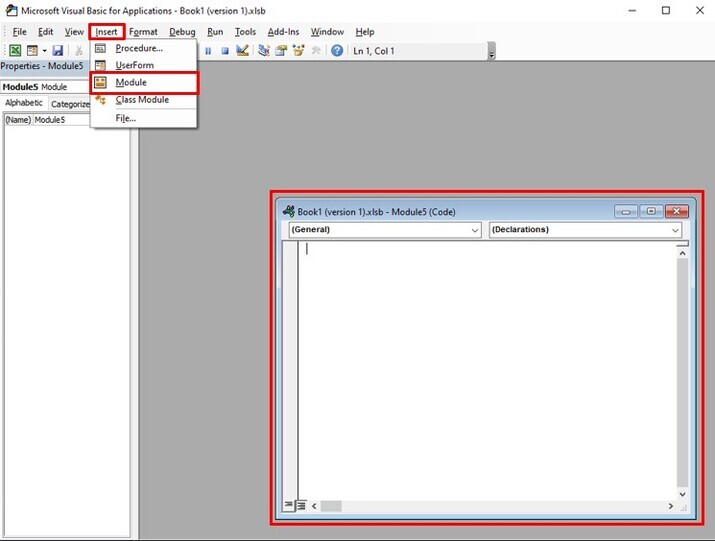Expand the (Declarations) procedure dropdown
Image resolution: width=715 pixels, height=541 pixels.
coord(675,230)
